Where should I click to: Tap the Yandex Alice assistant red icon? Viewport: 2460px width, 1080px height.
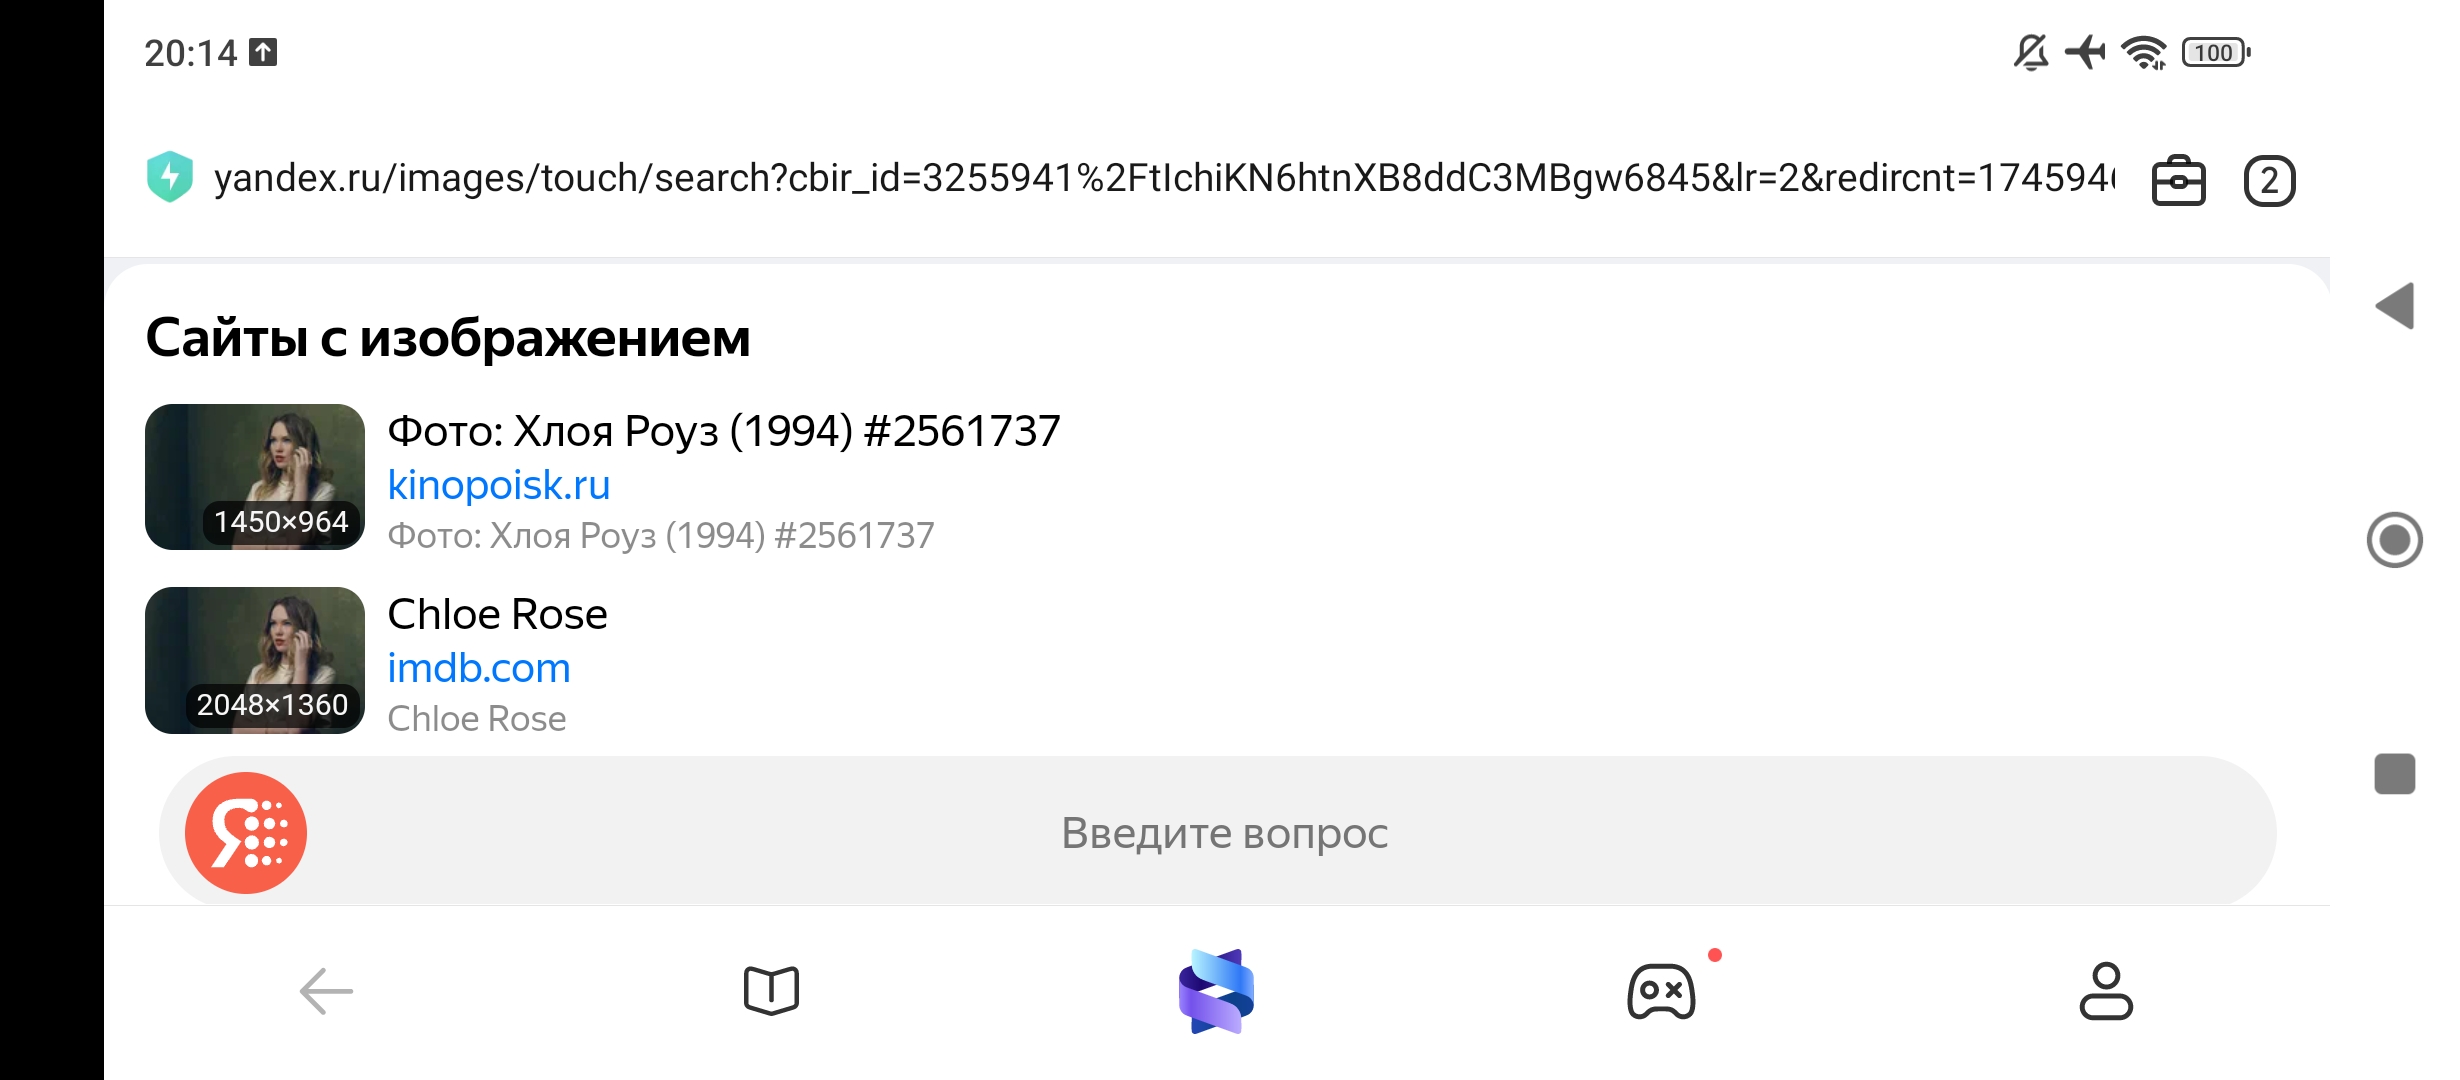[x=246, y=832]
